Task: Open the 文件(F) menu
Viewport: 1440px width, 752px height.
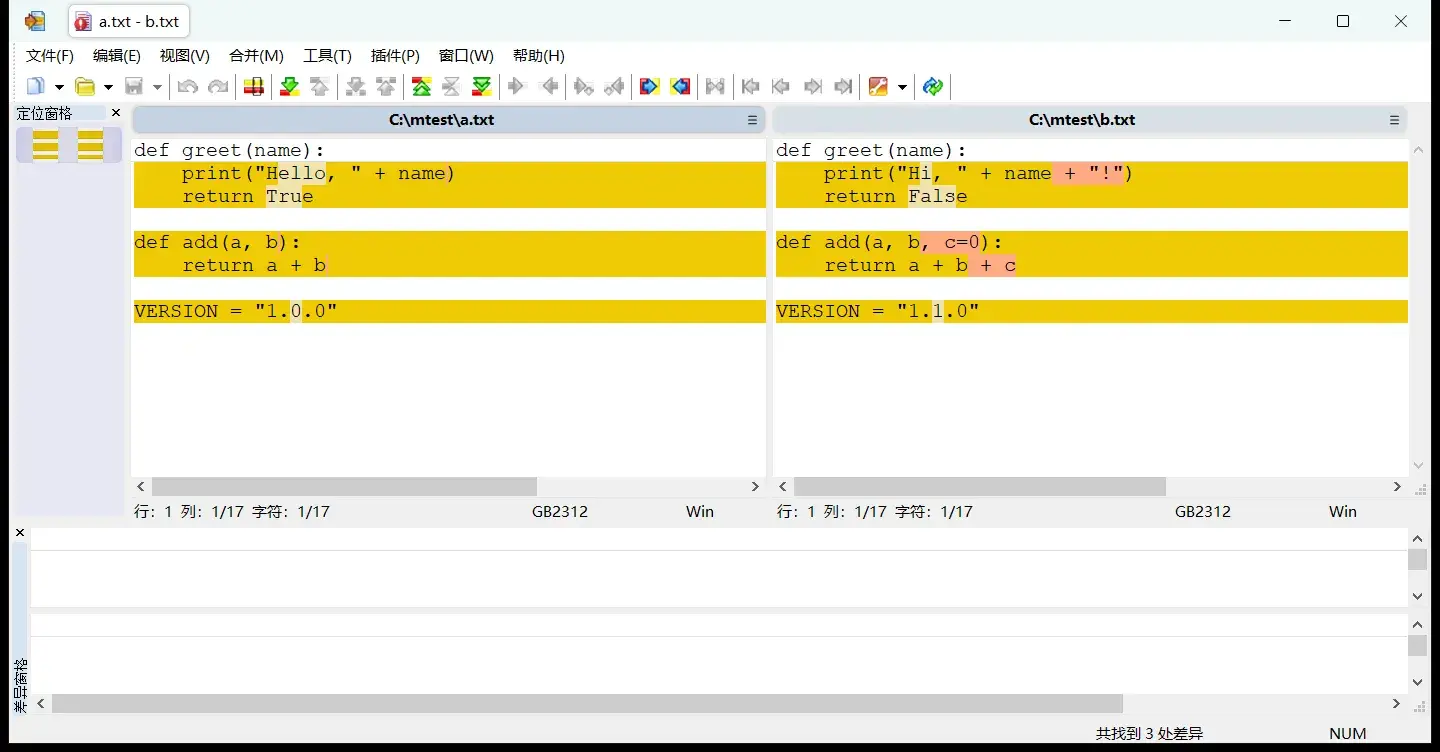Action: click(x=50, y=56)
